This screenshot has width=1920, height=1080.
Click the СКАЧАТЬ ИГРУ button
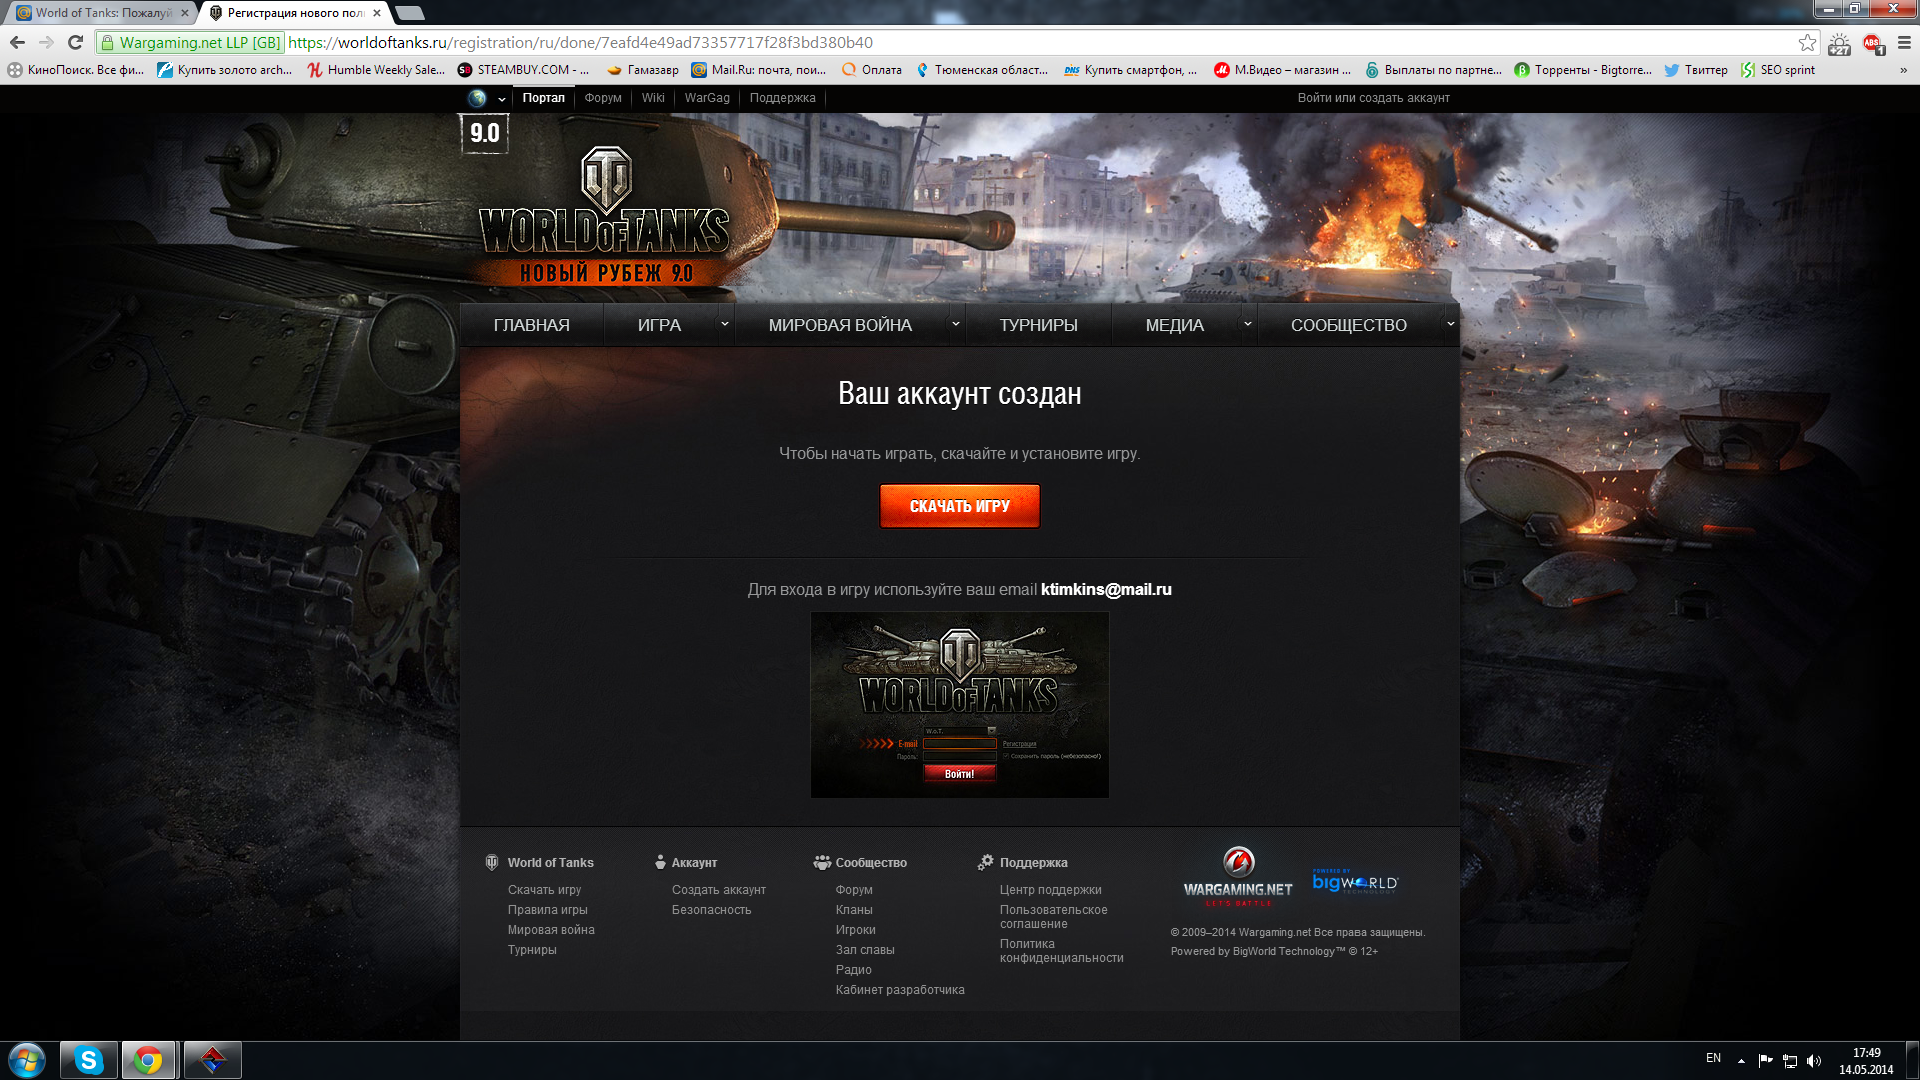point(960,506)
